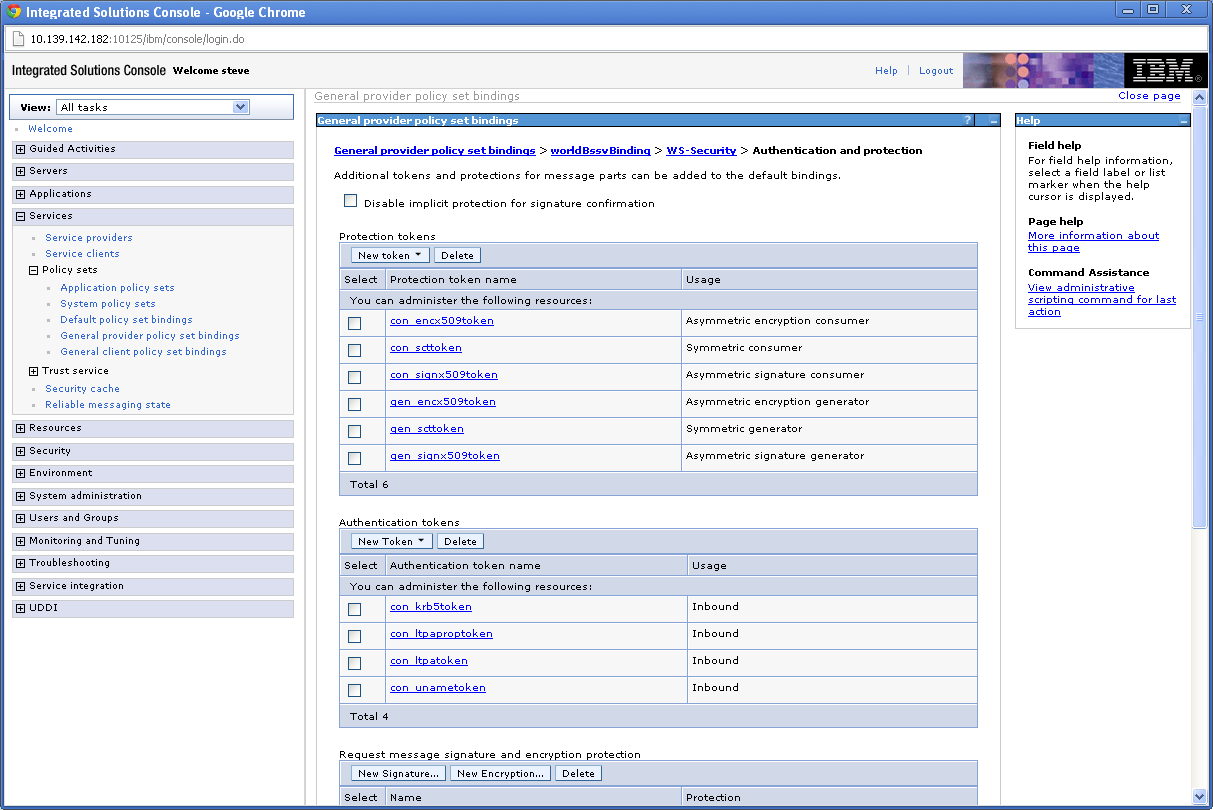
Task: Delete selected authentication tokens
Action: tap(460, 541)
